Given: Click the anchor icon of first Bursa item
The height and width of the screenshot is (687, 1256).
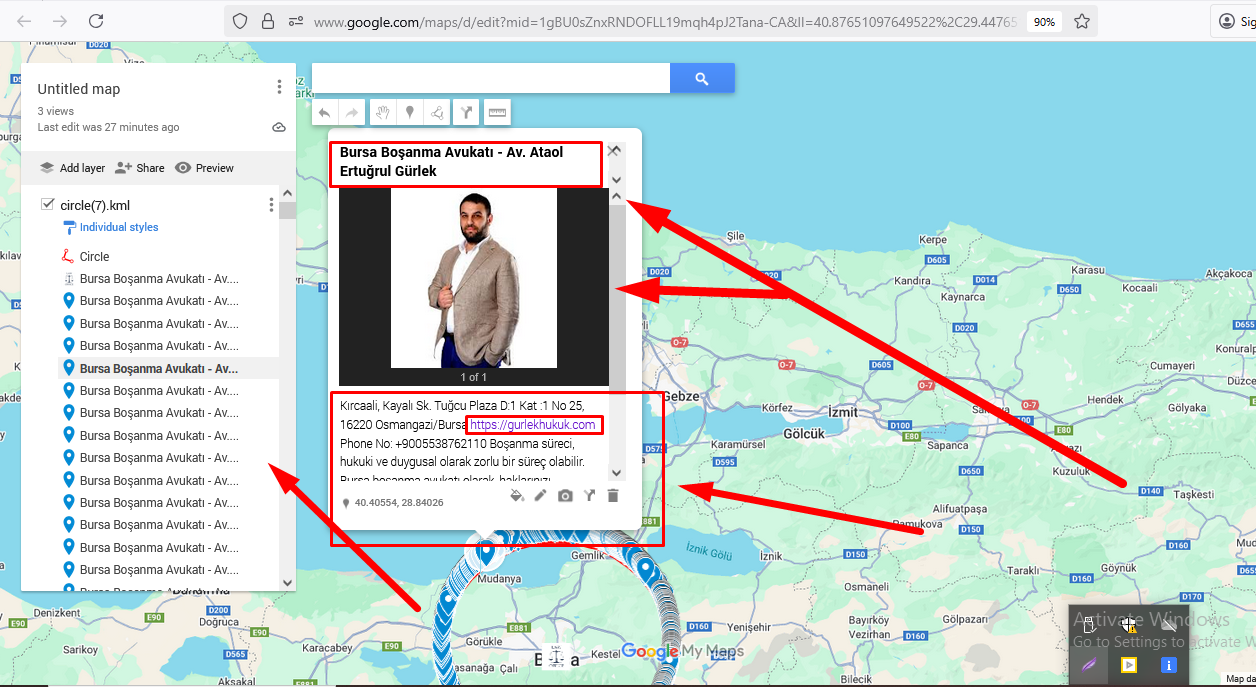Looking at the screenshot, I should click(69, 278).
